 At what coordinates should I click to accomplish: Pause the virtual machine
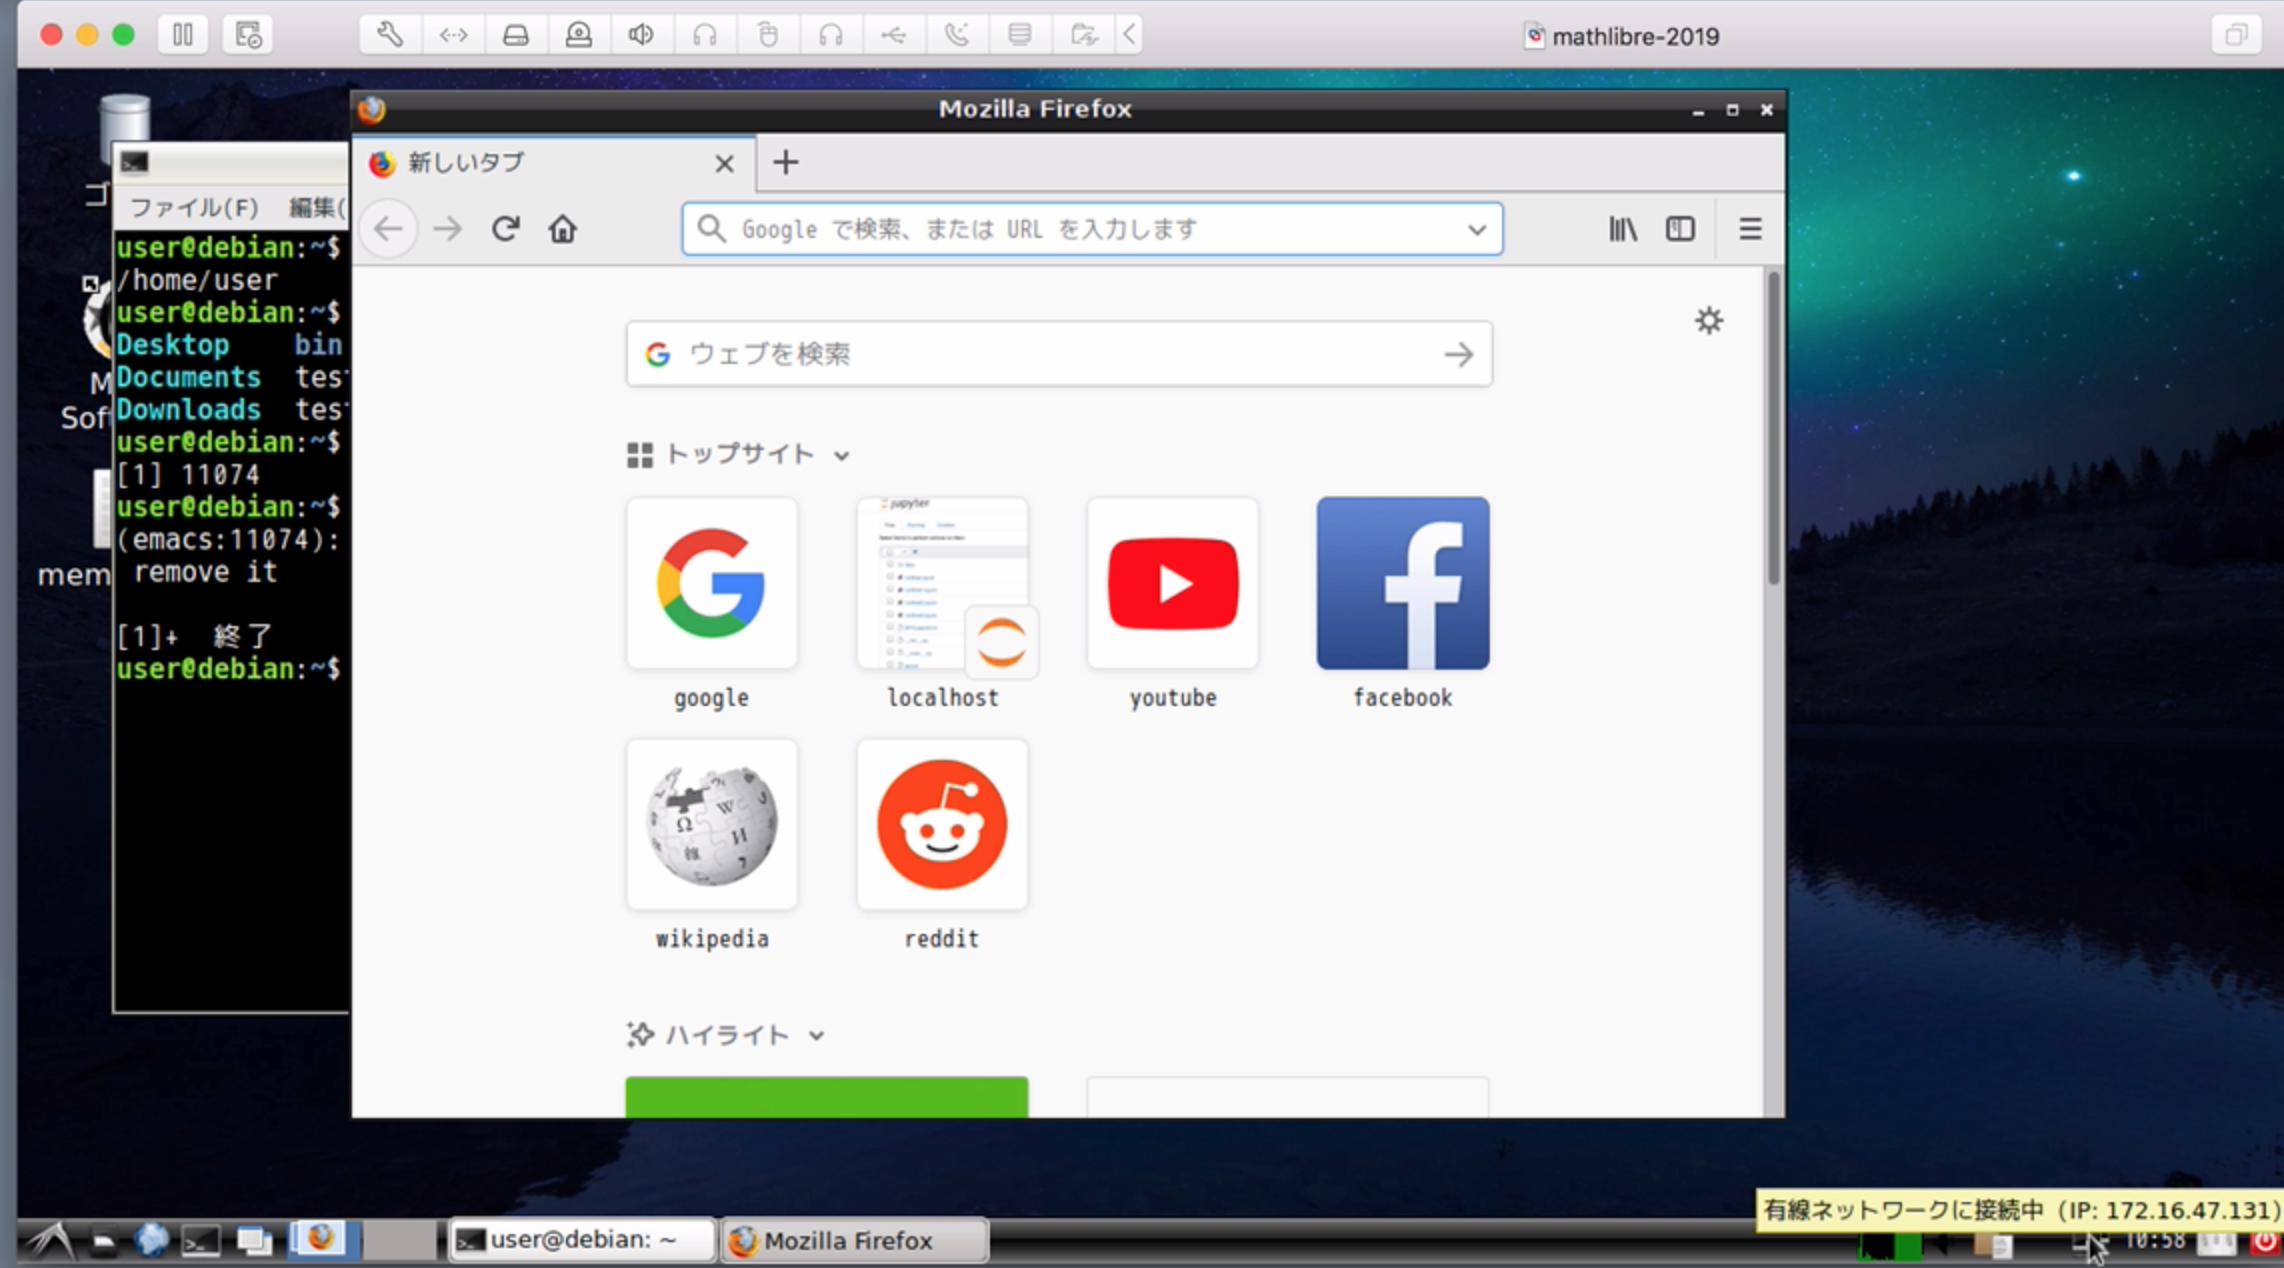point(183,35)
